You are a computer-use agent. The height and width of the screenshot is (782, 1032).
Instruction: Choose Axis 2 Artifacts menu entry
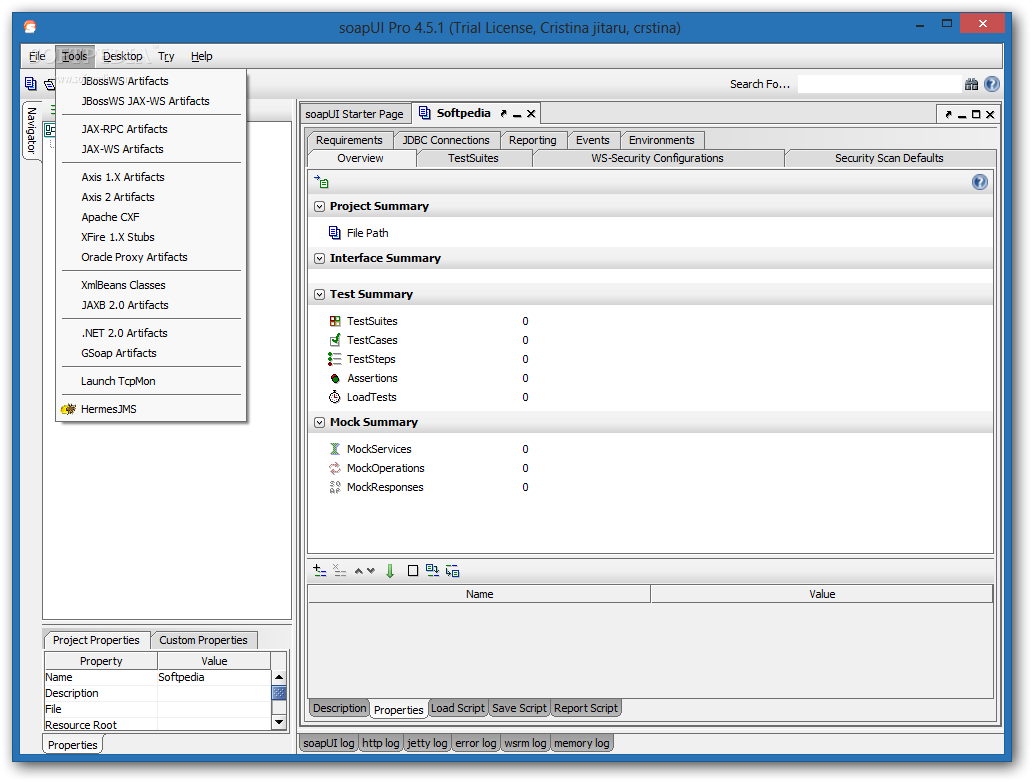pos(118,197)
